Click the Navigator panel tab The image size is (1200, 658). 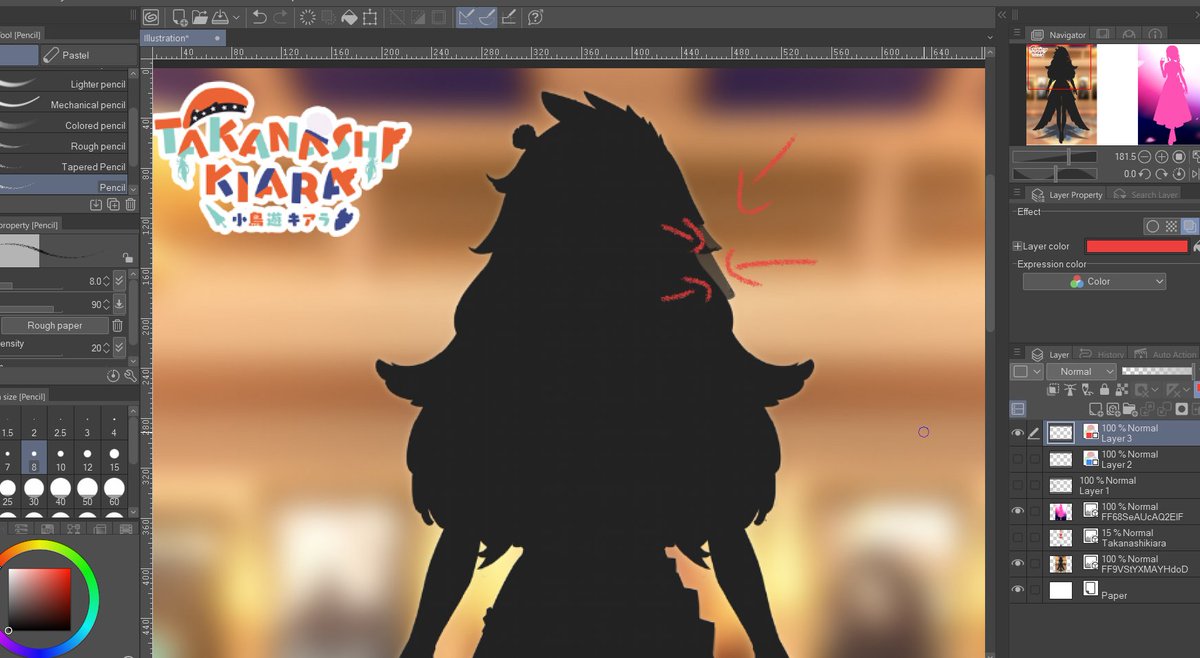(1060, 34)
